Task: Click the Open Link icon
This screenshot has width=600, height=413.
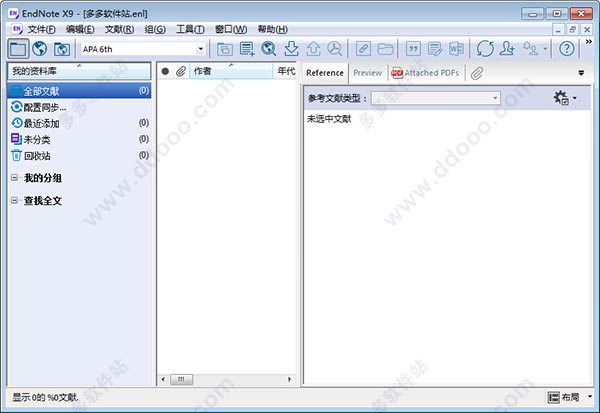Action: tap(363, 49)
